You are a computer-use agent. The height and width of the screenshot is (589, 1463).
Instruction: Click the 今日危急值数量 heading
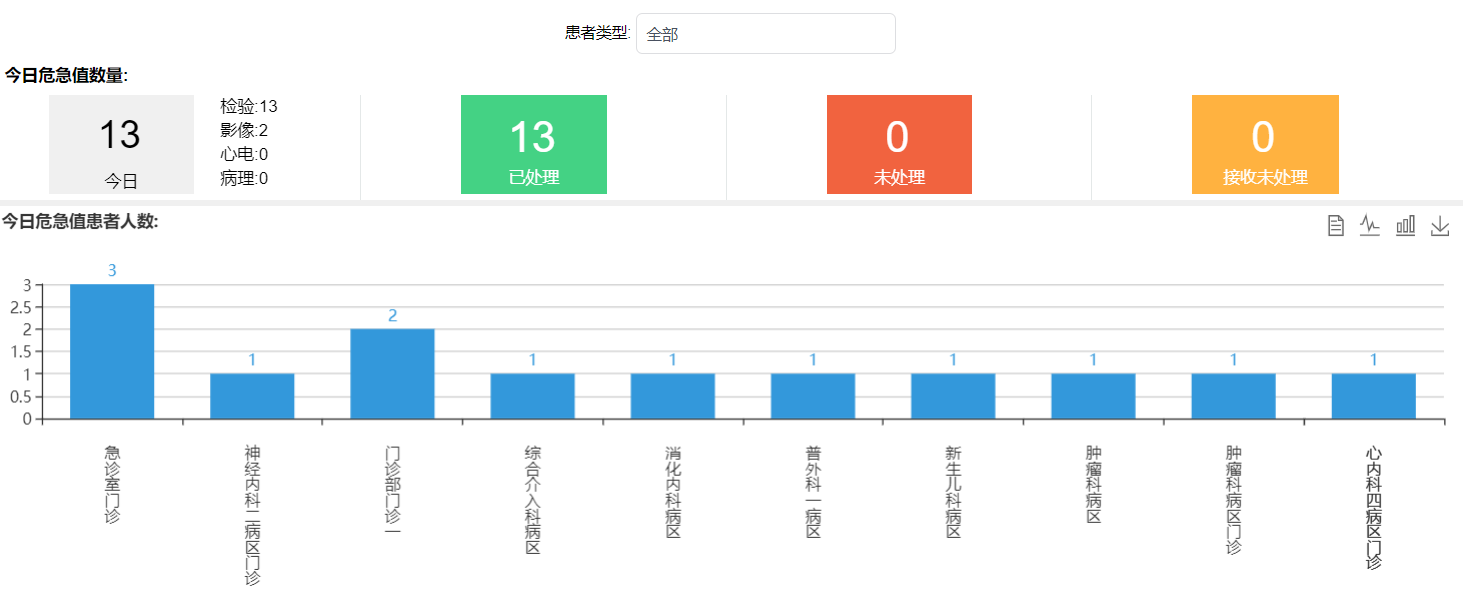point(66,75)
